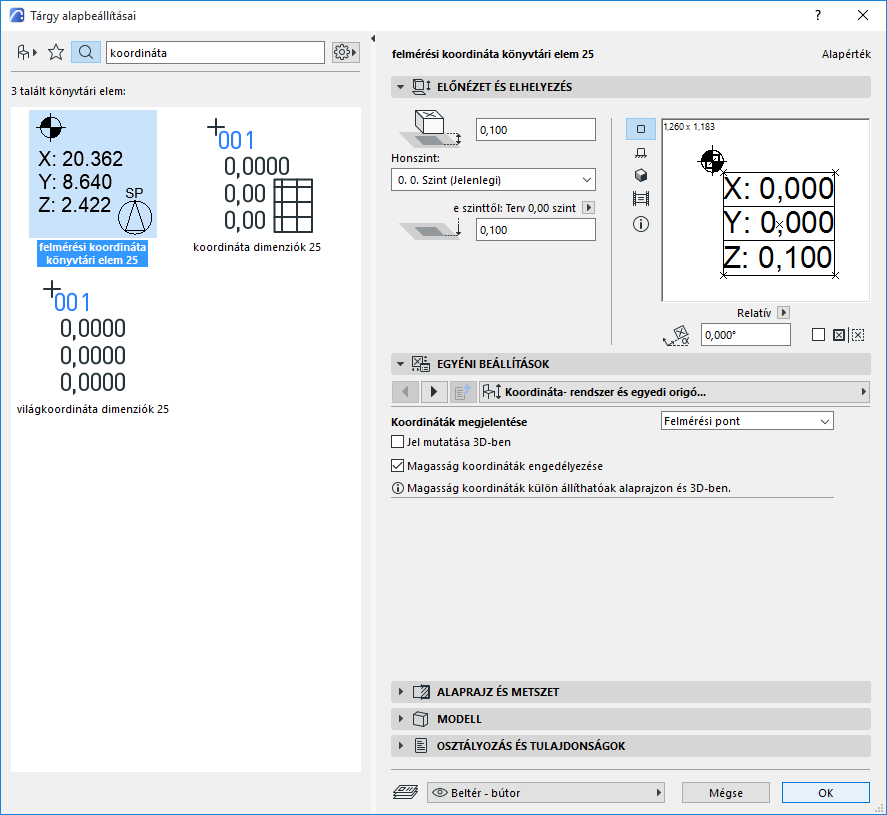The width and height of the screenshot is (887, 815).
Task: Open the library folder view icon
Action: 27,53
